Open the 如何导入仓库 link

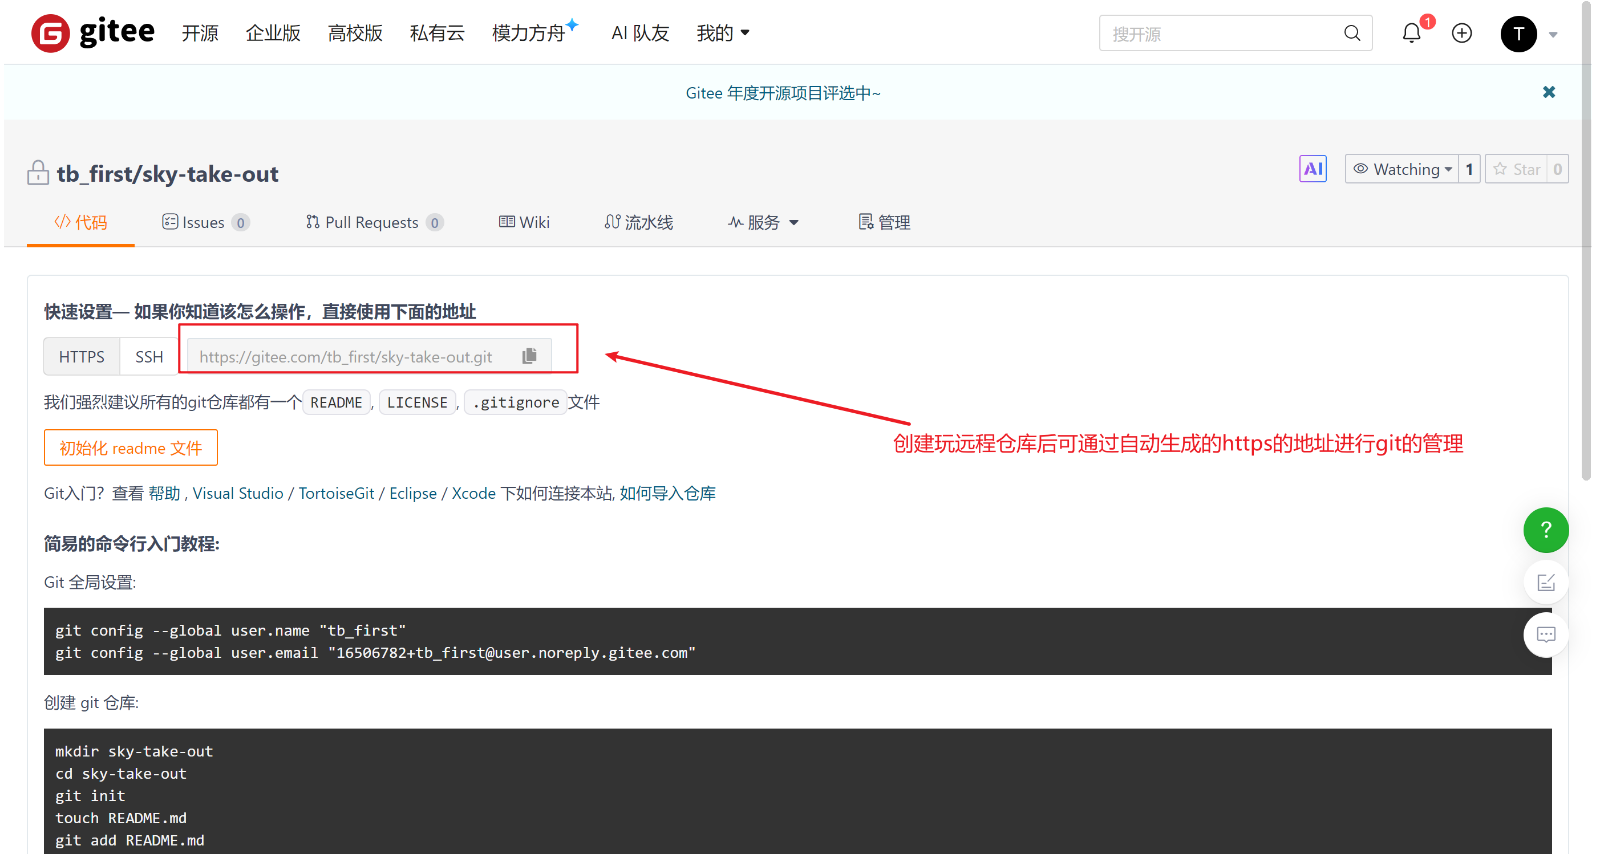click(668, 493)
